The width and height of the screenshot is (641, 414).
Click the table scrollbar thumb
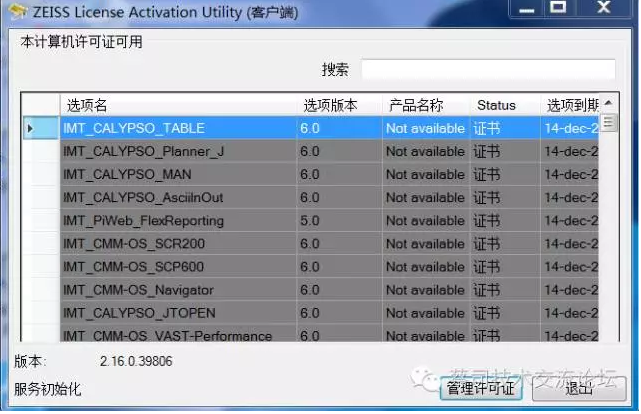608,122
